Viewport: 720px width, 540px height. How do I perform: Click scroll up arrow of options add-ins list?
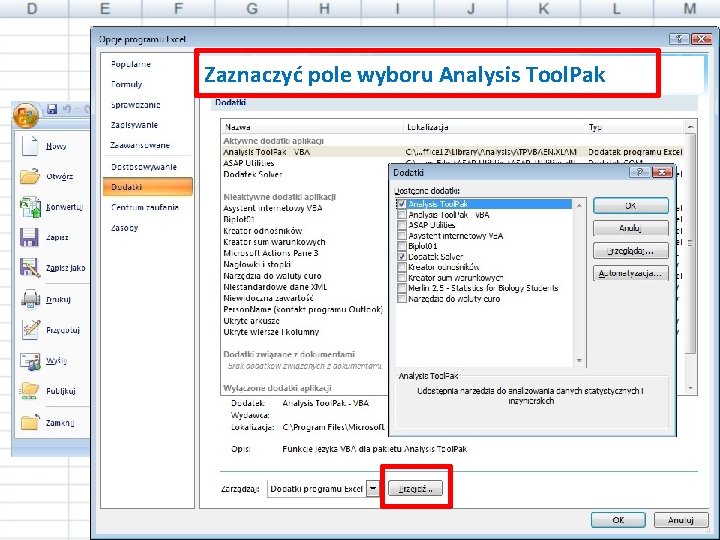point(690,127)
